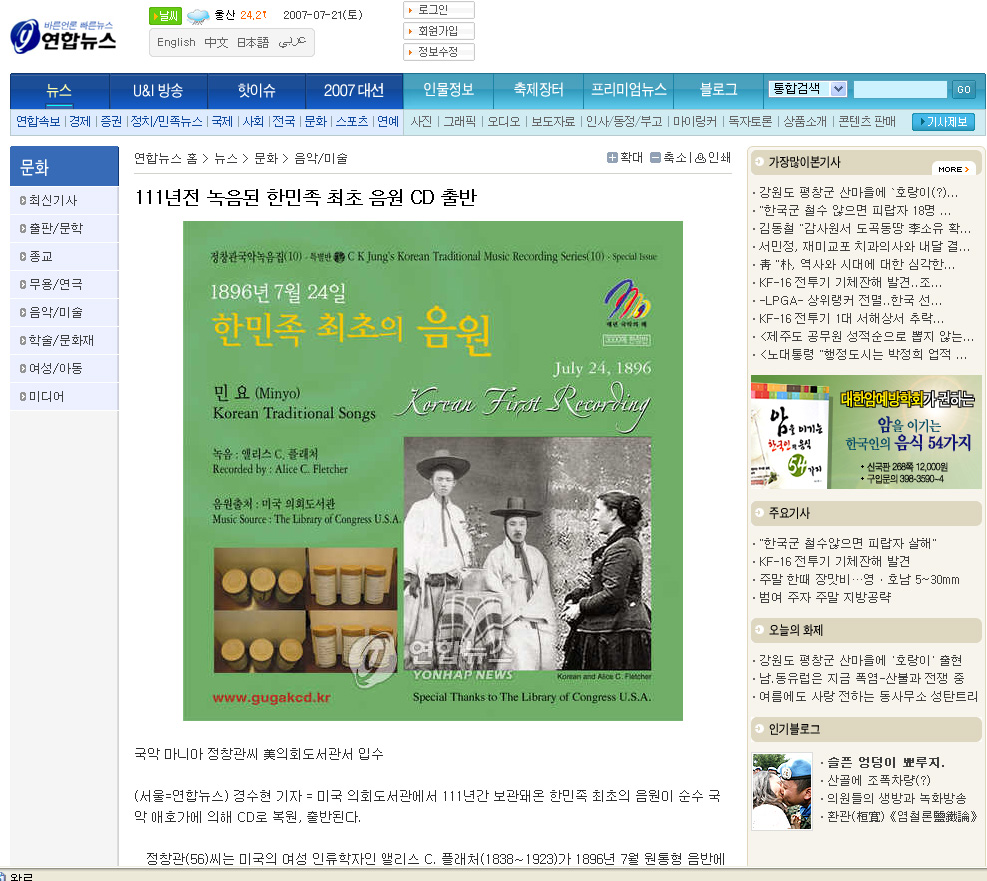Go to 연합뉴스 홈 breadcrumb
This screenshot has width=987, height=881.
point(166,158)
